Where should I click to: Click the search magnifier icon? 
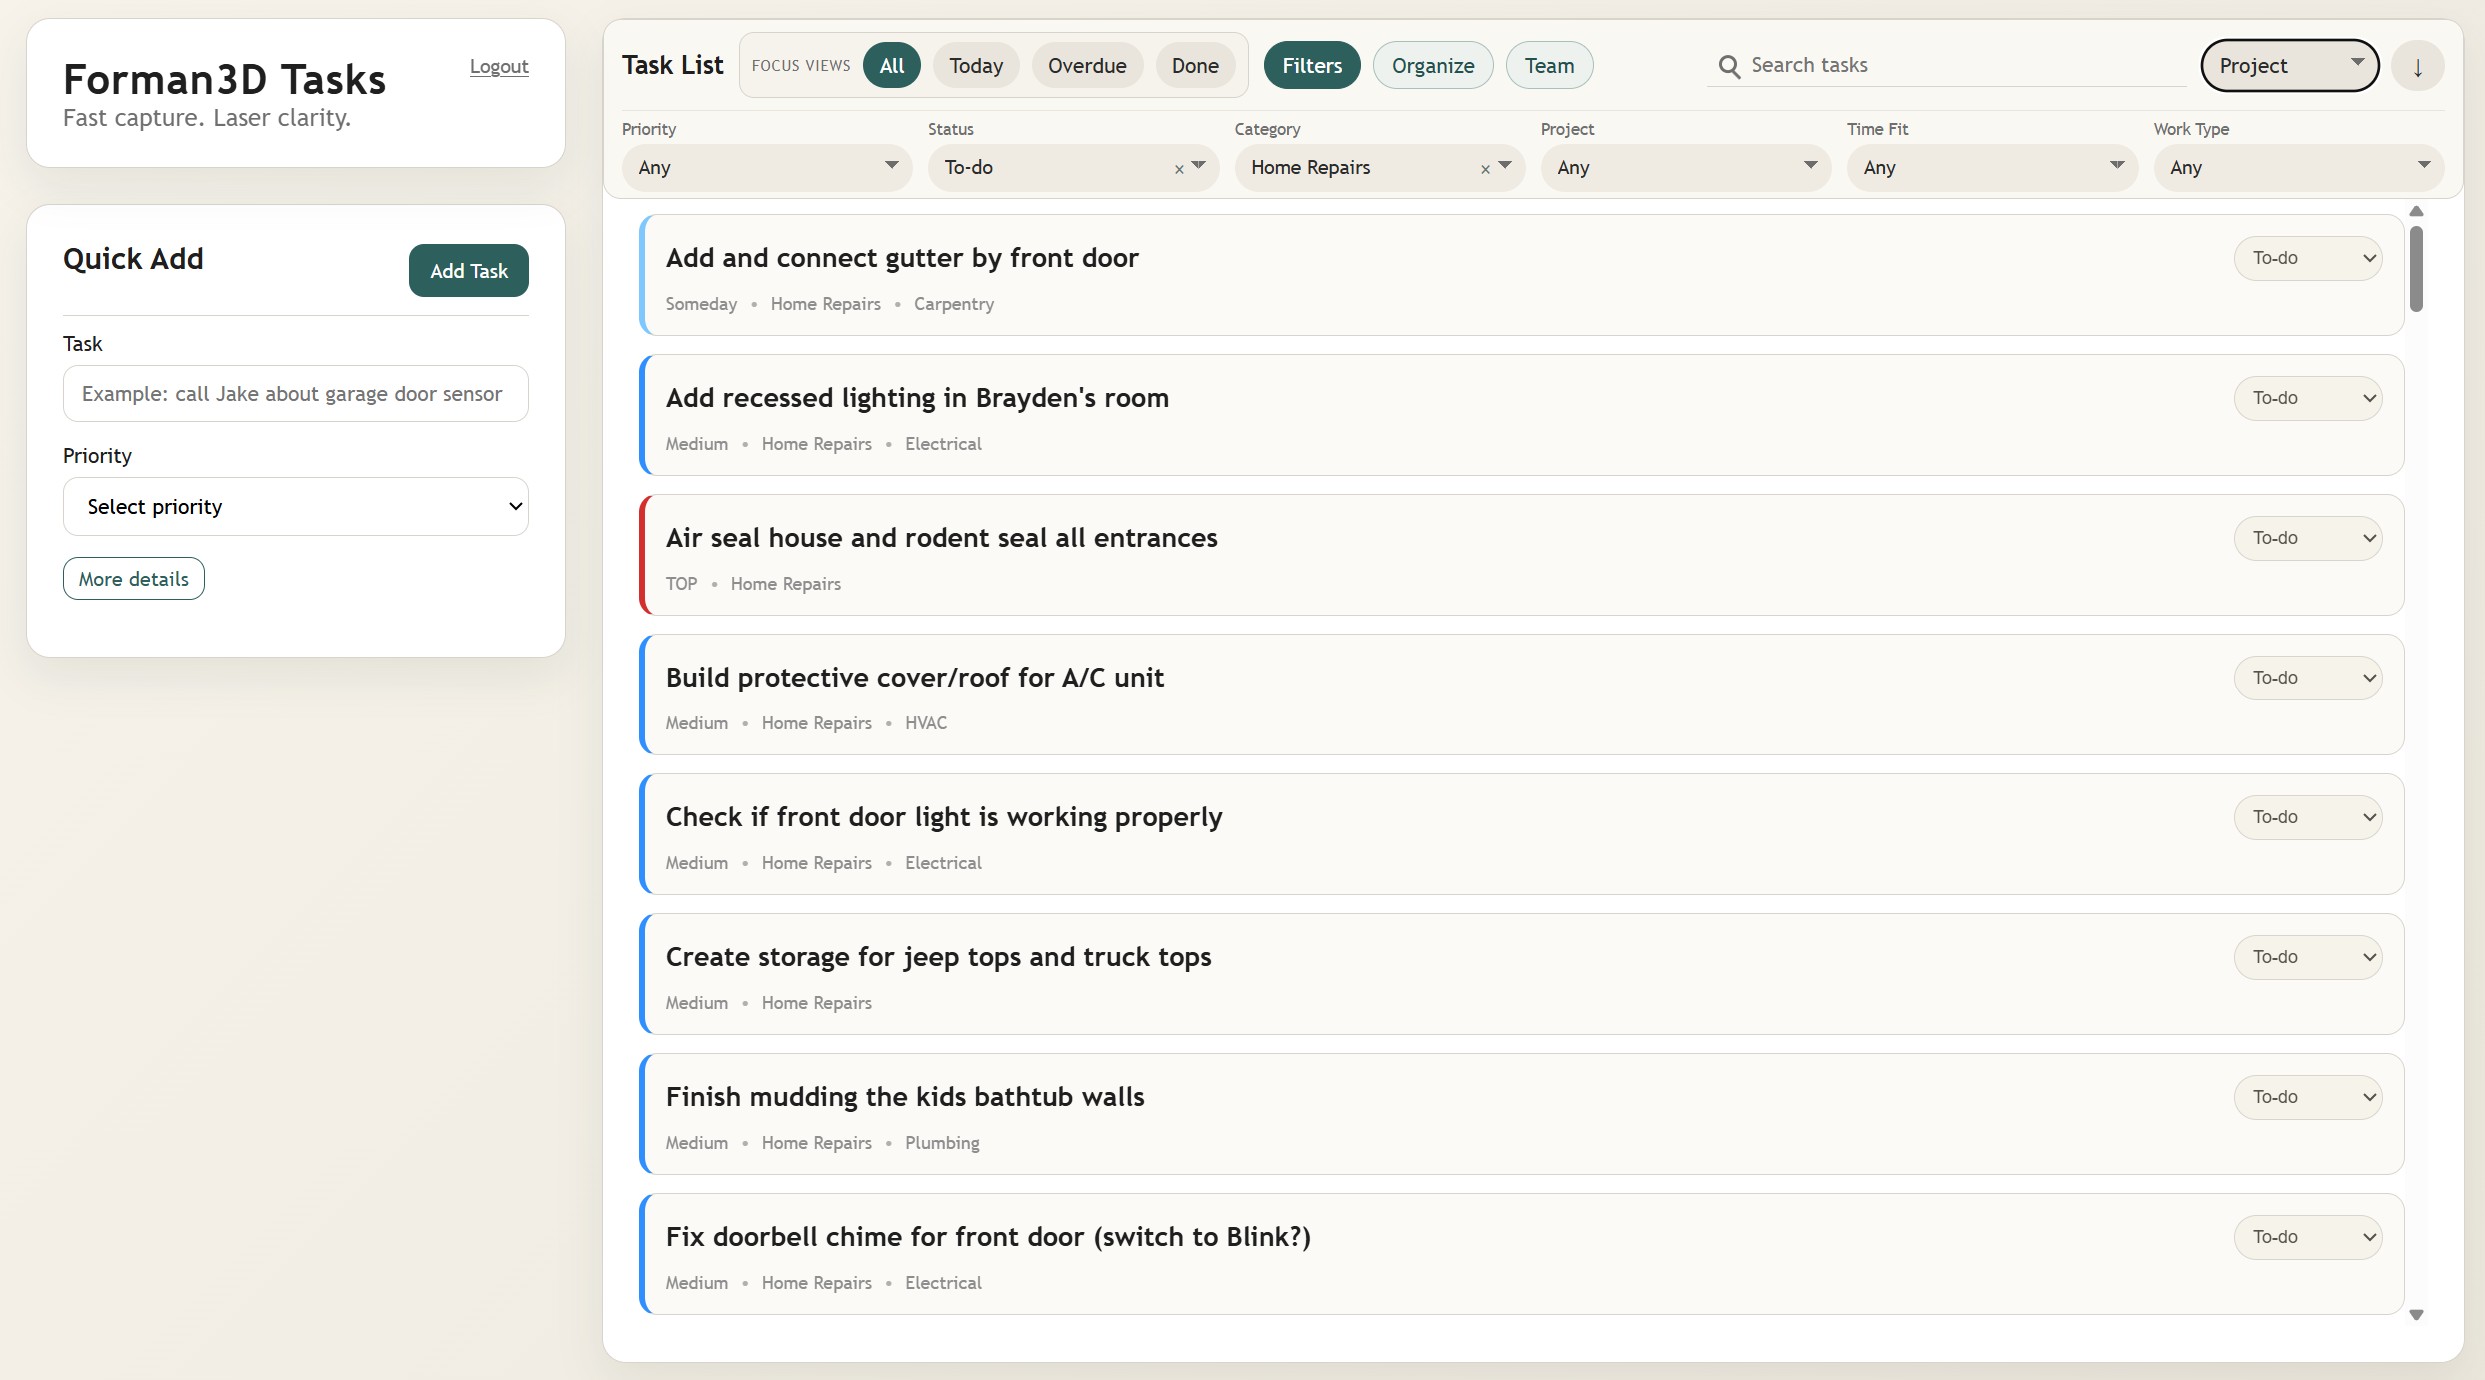coord(1729,66)
